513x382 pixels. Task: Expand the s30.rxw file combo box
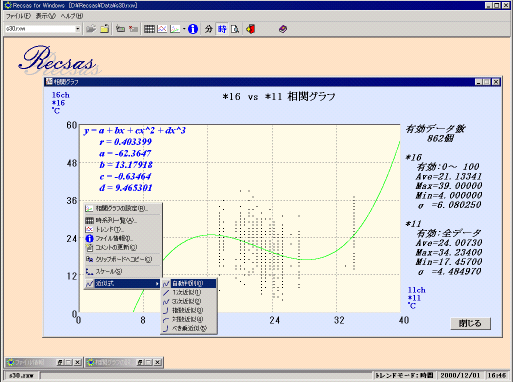coord(77,29)
